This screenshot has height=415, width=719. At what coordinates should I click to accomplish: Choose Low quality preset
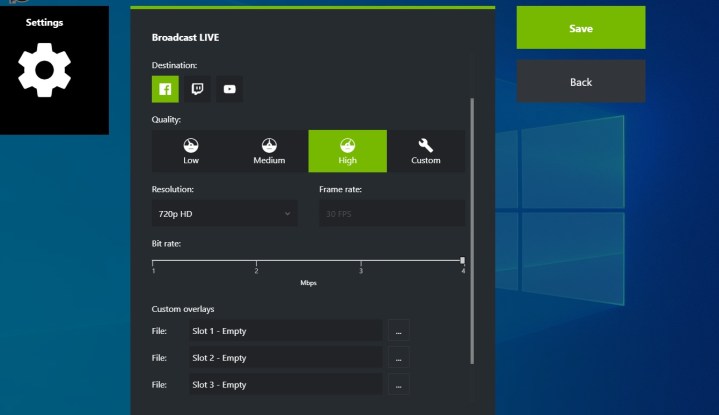[191, 151]
